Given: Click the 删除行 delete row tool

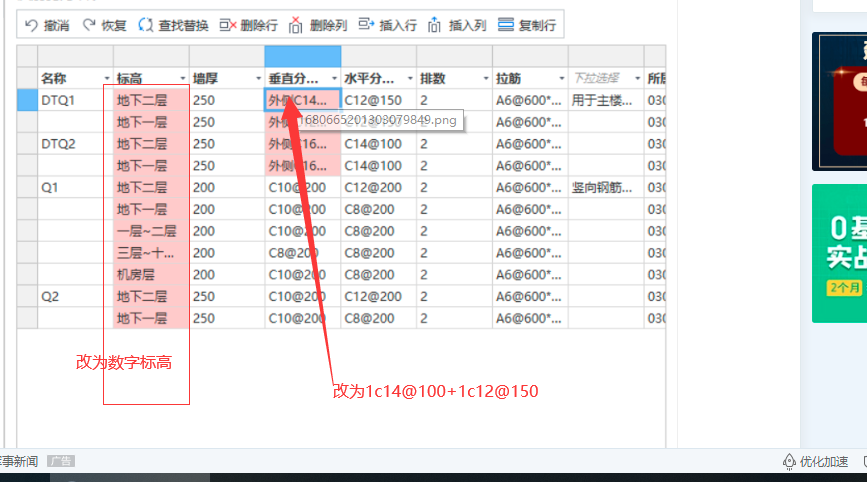Looking at the screenshot, I should 248,25.
